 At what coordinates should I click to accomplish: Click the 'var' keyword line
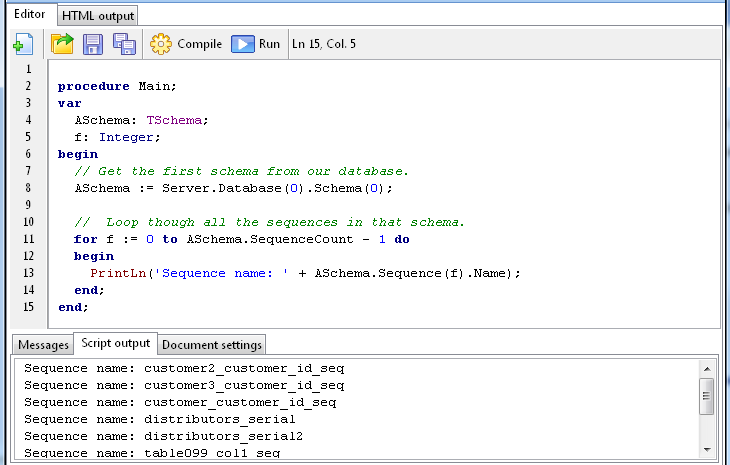(x=70, y=103)
